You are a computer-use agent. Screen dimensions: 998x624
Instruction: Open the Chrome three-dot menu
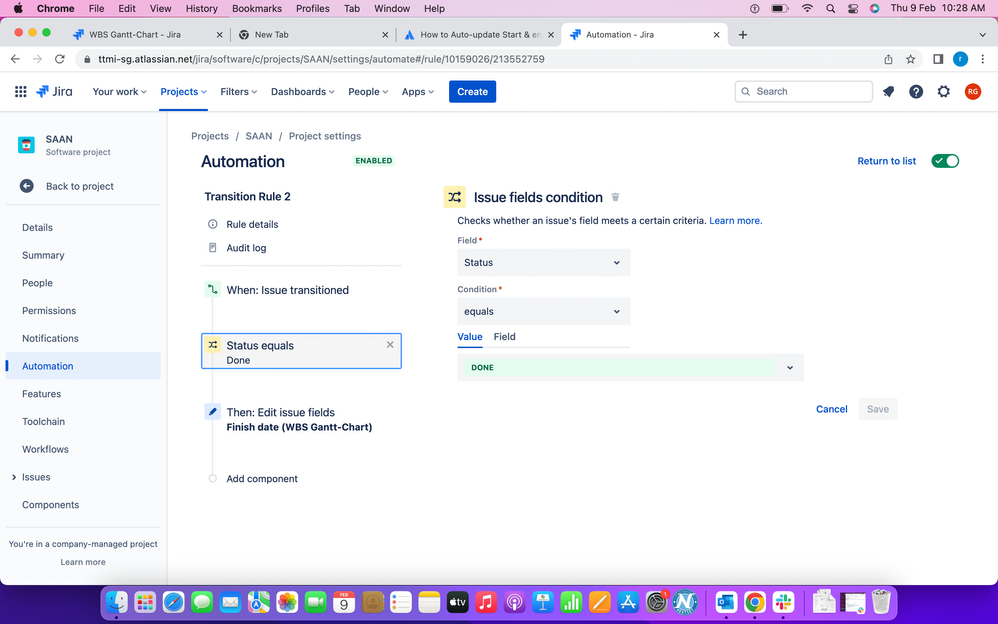(x=983, y=59)
